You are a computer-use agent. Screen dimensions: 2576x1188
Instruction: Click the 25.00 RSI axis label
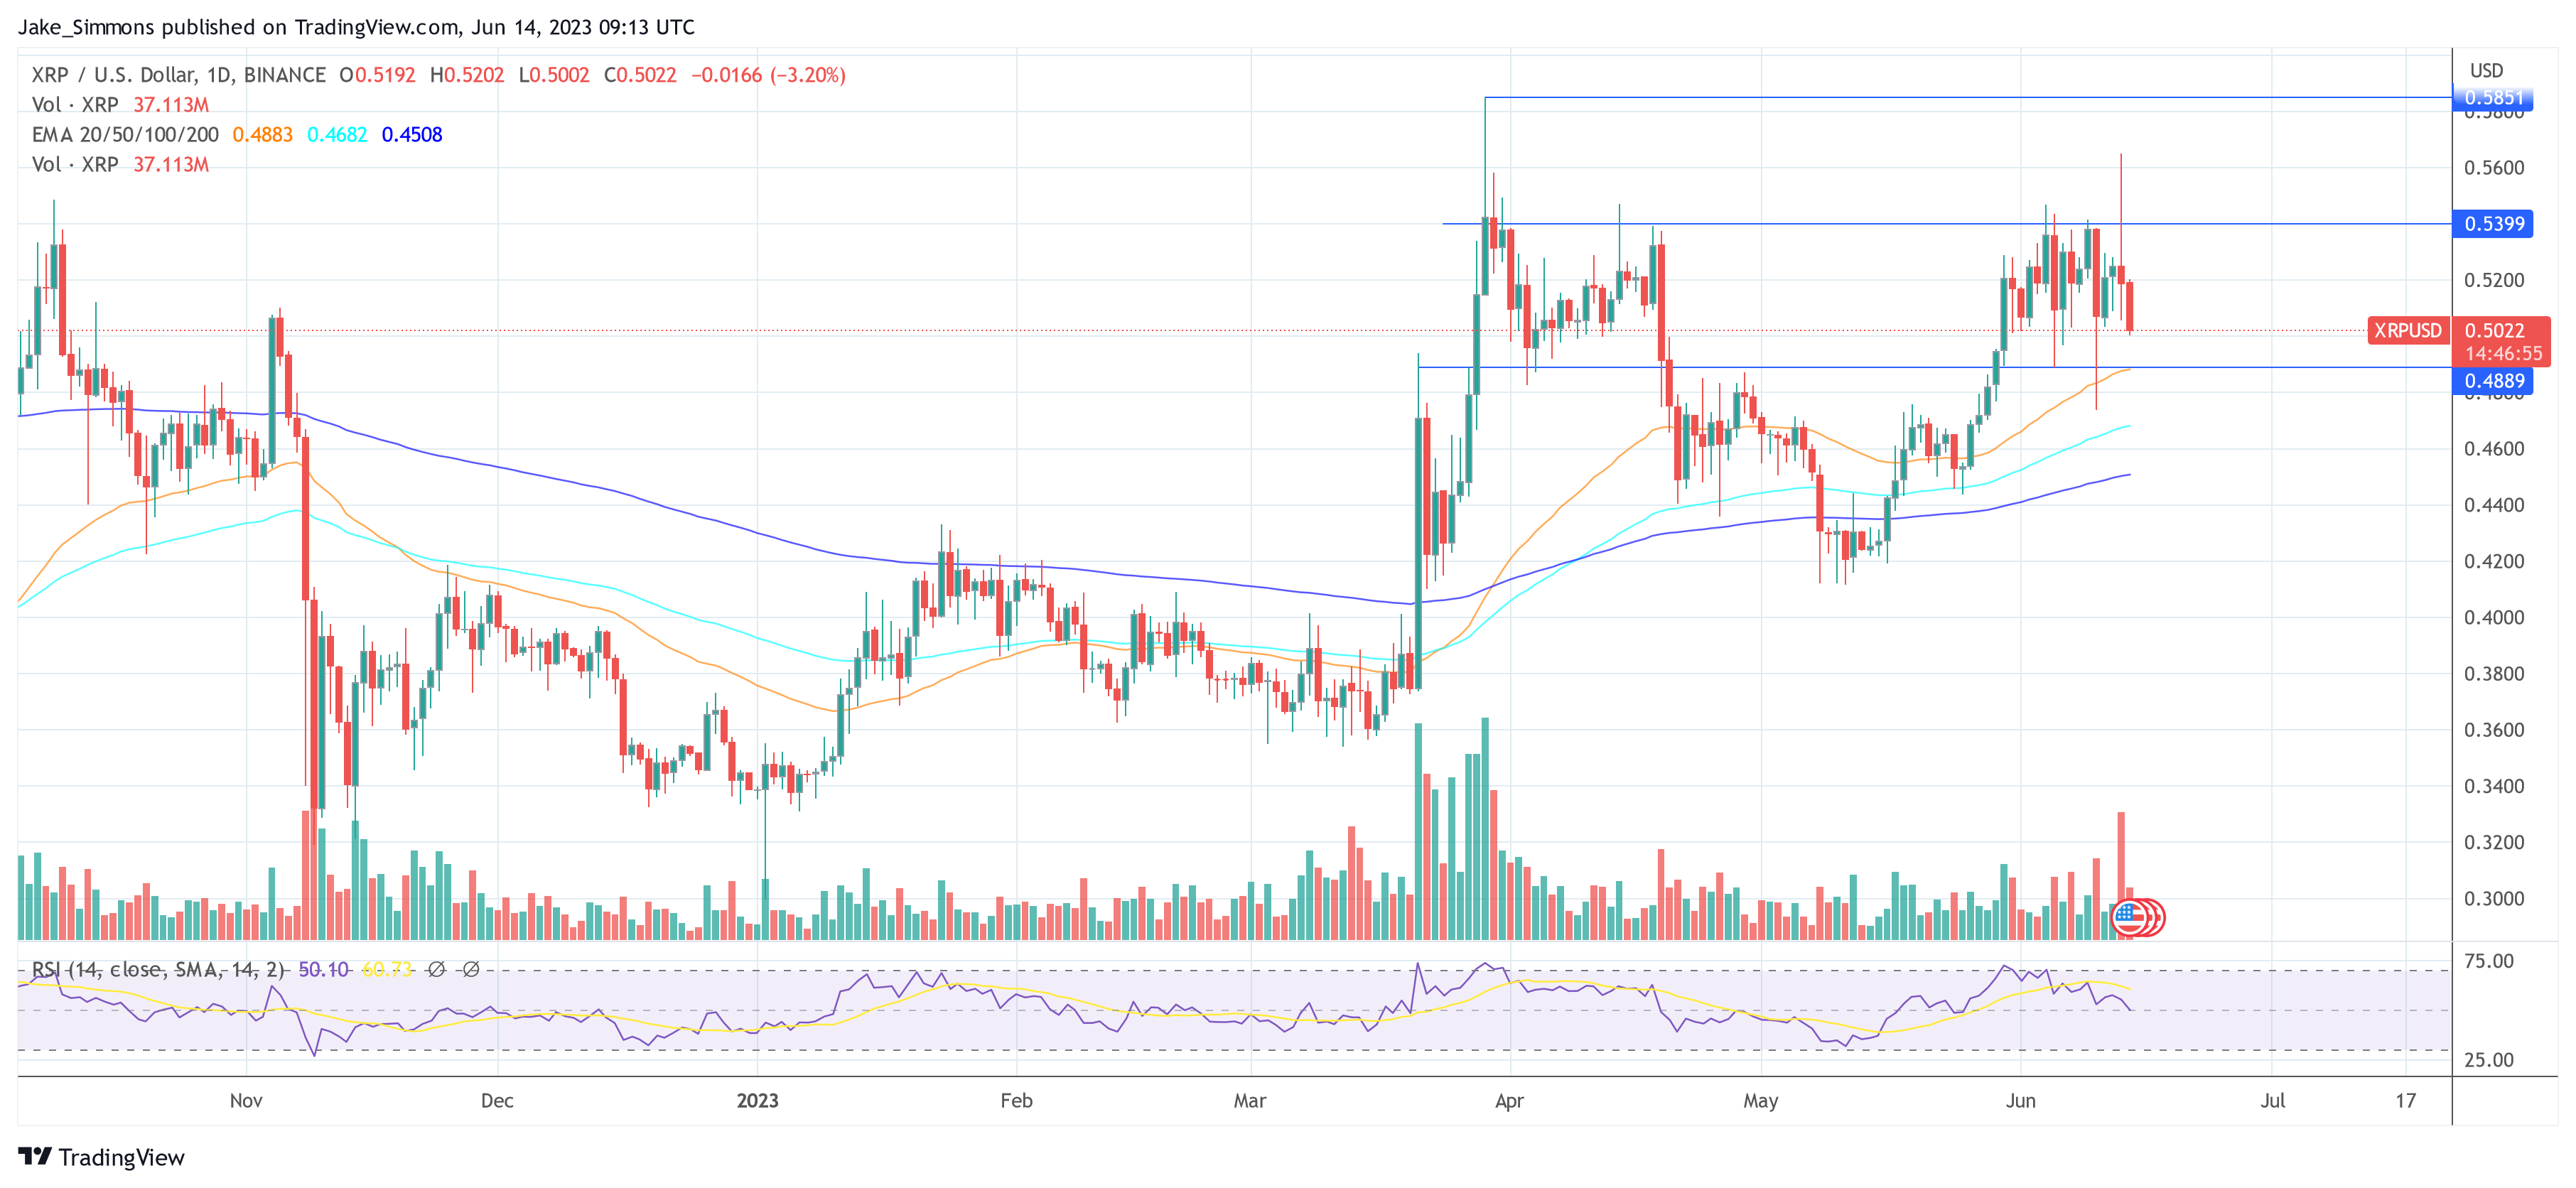click(2489, 1060)
